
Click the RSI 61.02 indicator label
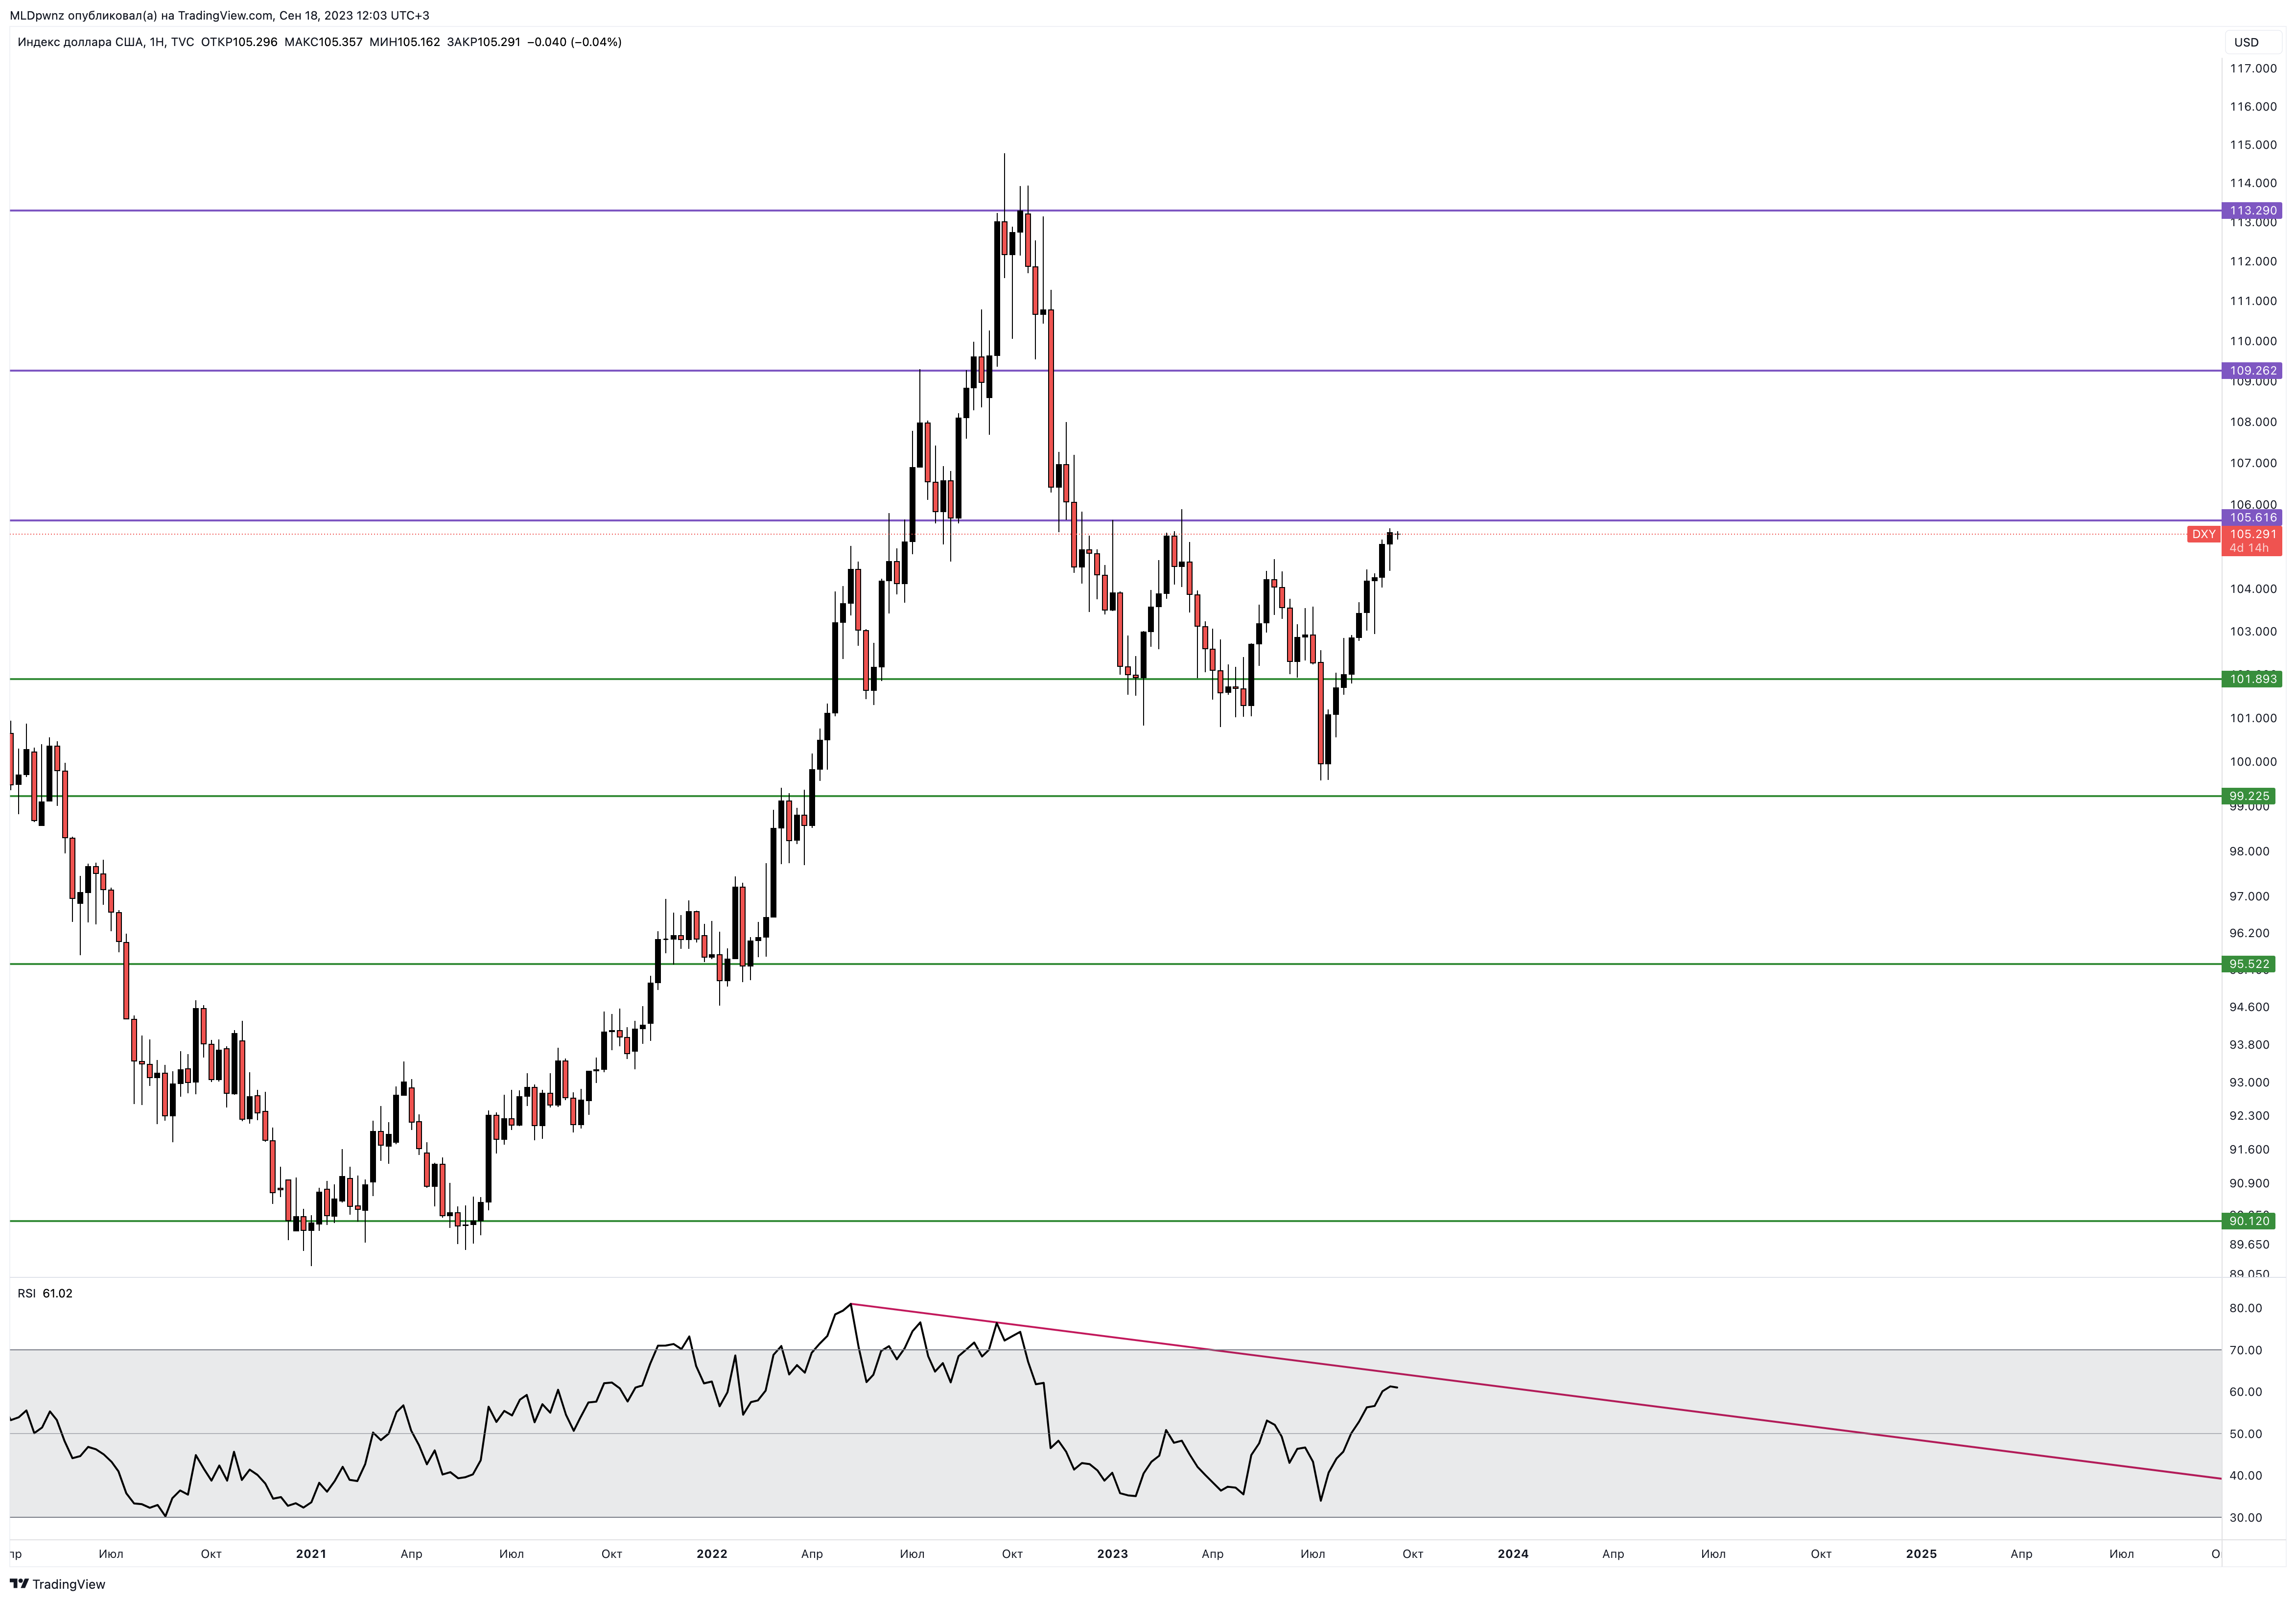point(45,1293)
